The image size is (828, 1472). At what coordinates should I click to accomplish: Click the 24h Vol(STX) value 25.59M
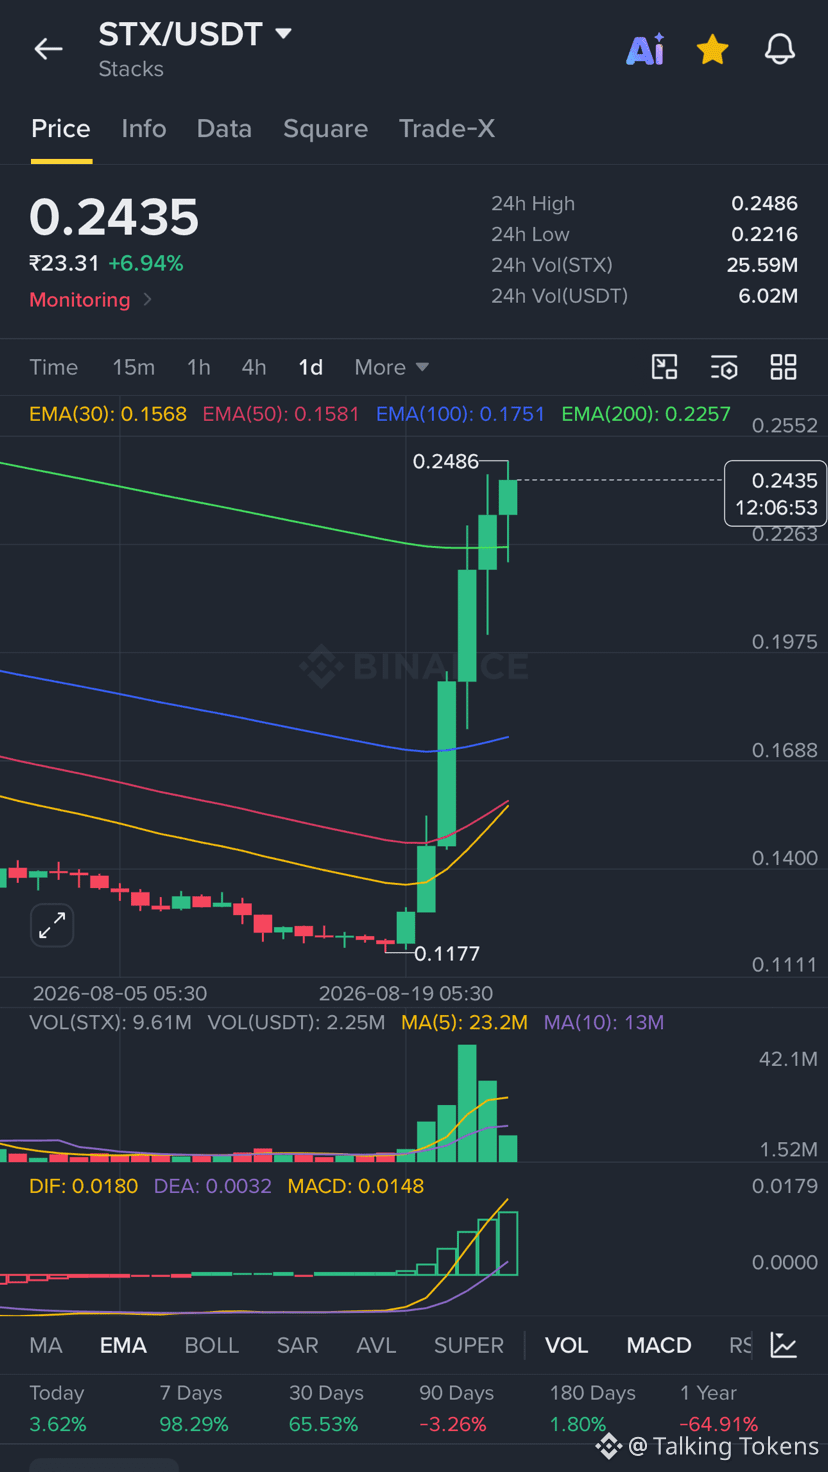tap(762, 266)
